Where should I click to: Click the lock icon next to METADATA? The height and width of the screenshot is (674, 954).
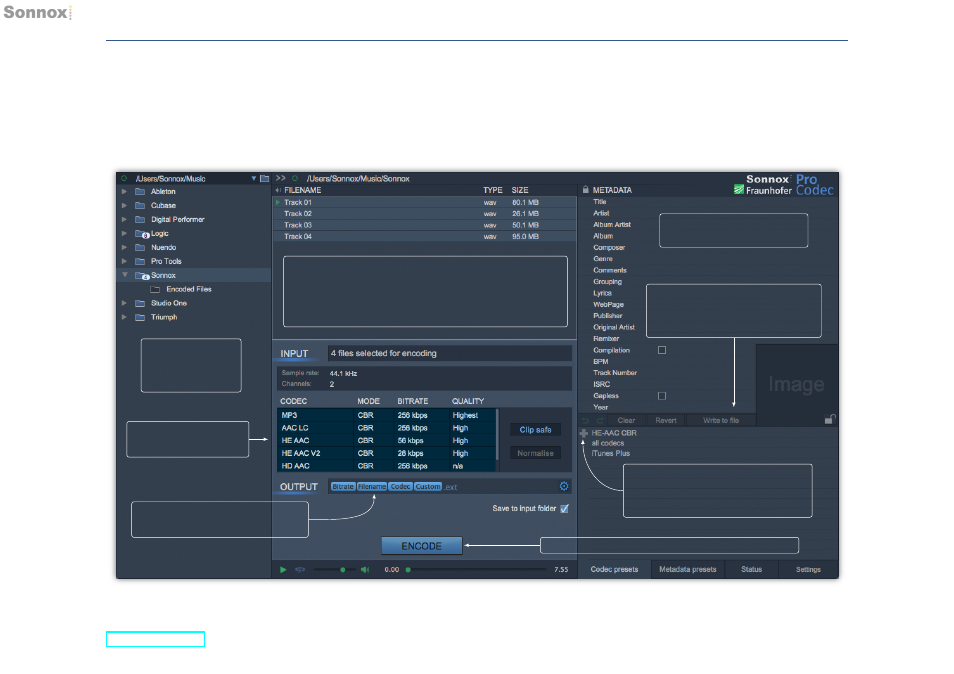pos(585,189)
